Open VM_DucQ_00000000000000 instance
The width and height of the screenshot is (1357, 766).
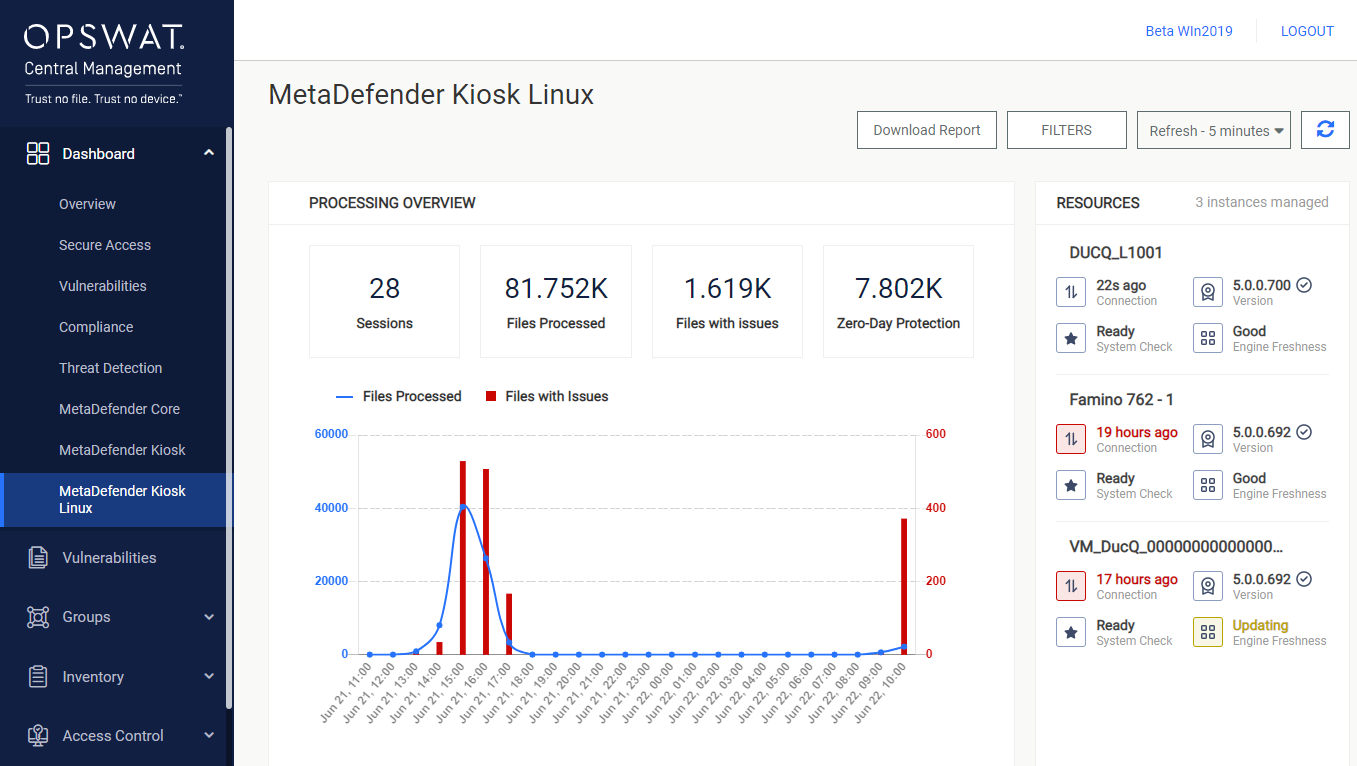(x=1176, y=547)
